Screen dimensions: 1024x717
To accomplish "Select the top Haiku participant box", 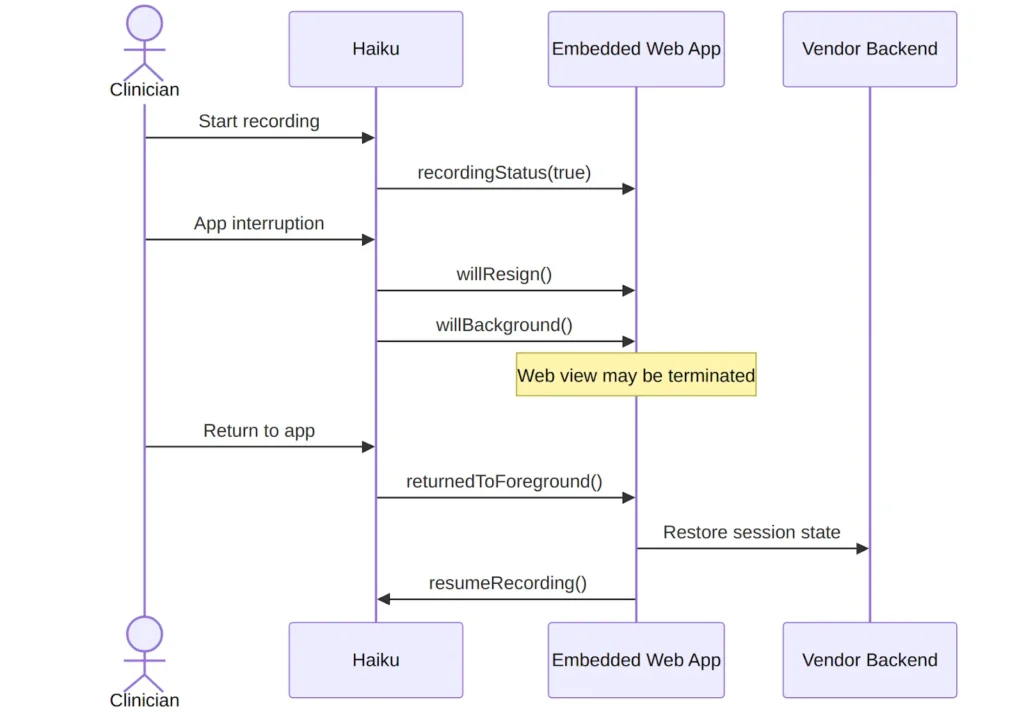I will (x=376, y=49).
